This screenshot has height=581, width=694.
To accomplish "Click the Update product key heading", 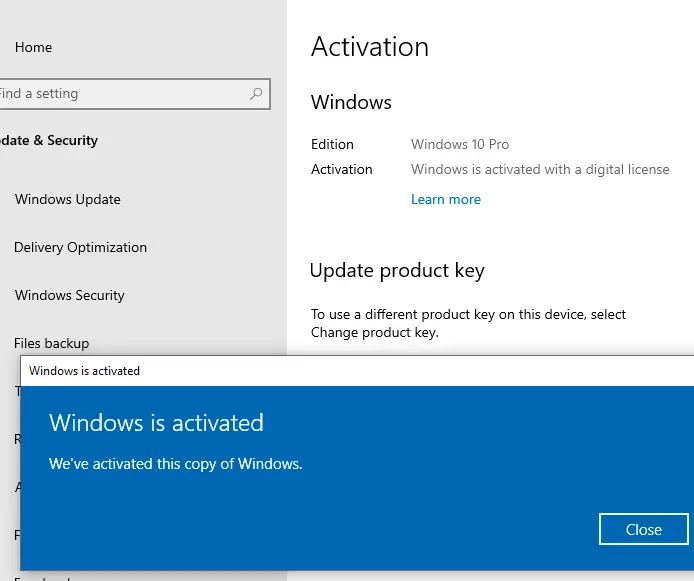I will (397, 271).
